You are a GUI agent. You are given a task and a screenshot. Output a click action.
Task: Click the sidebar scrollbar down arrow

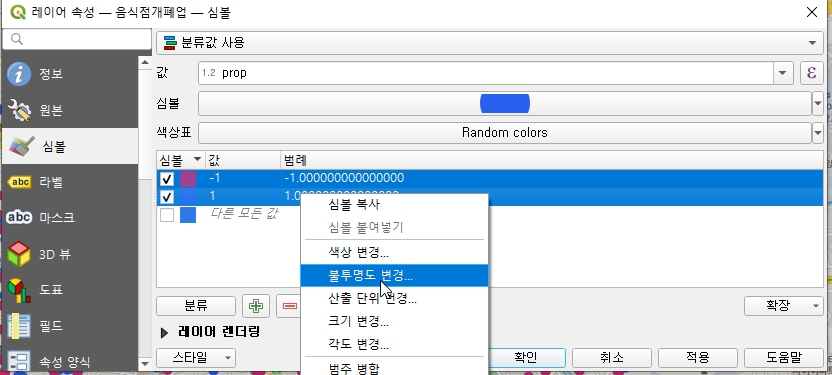coord(145,364)
